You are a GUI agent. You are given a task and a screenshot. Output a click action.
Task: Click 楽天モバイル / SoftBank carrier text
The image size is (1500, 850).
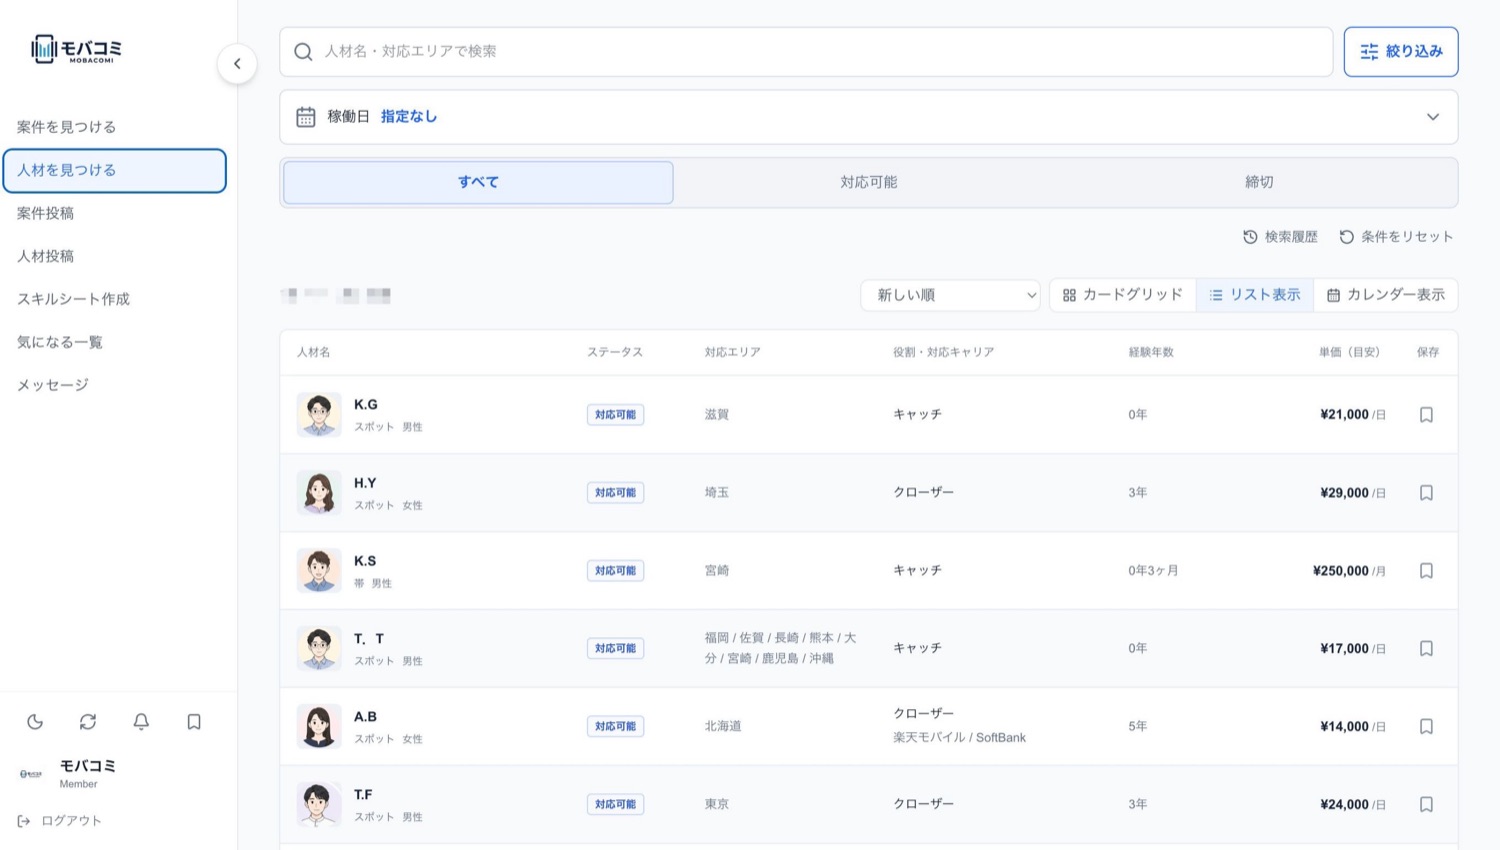click(x=959, y=738)
